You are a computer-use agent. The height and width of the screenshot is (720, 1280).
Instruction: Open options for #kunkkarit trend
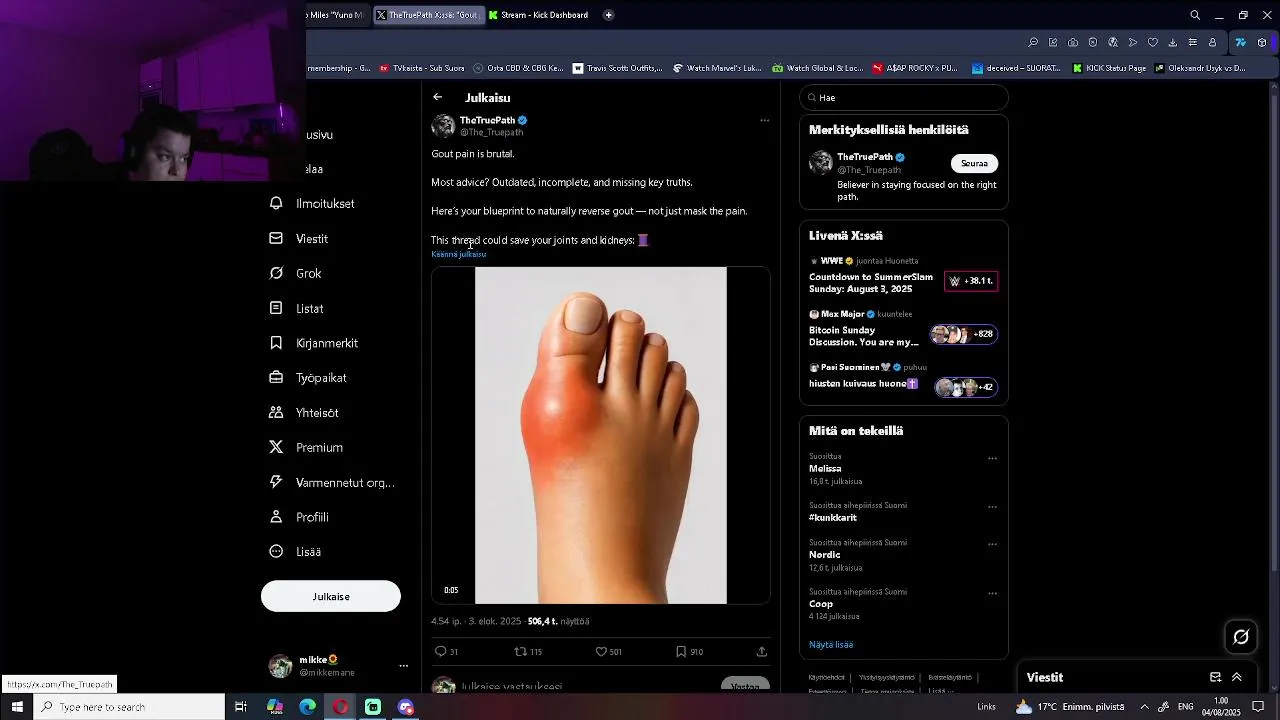tap(992, 507)
